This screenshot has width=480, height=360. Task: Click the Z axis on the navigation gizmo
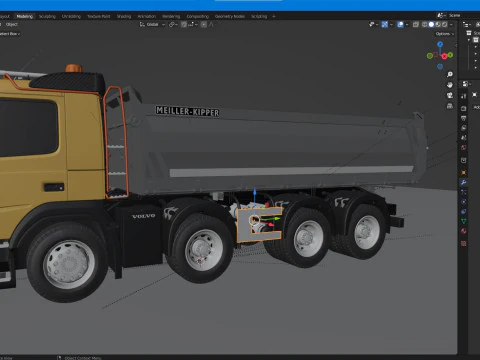click(x=440, y=44)
